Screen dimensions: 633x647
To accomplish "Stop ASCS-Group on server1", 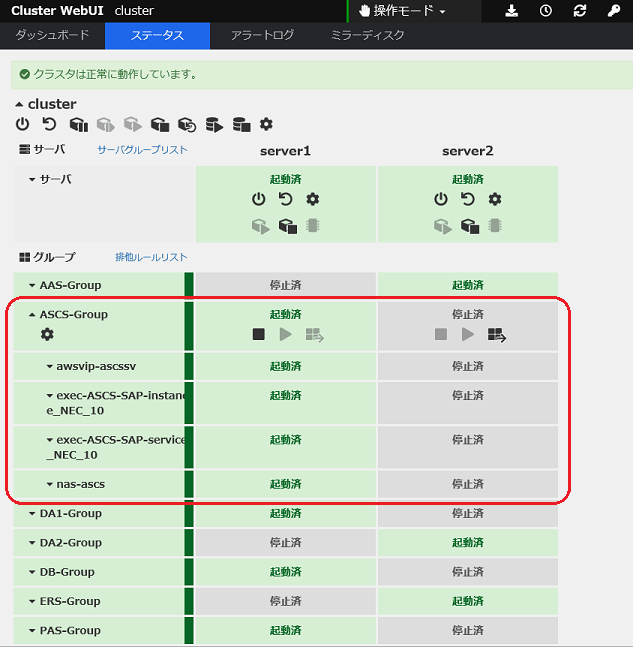I will click(259, 334).
